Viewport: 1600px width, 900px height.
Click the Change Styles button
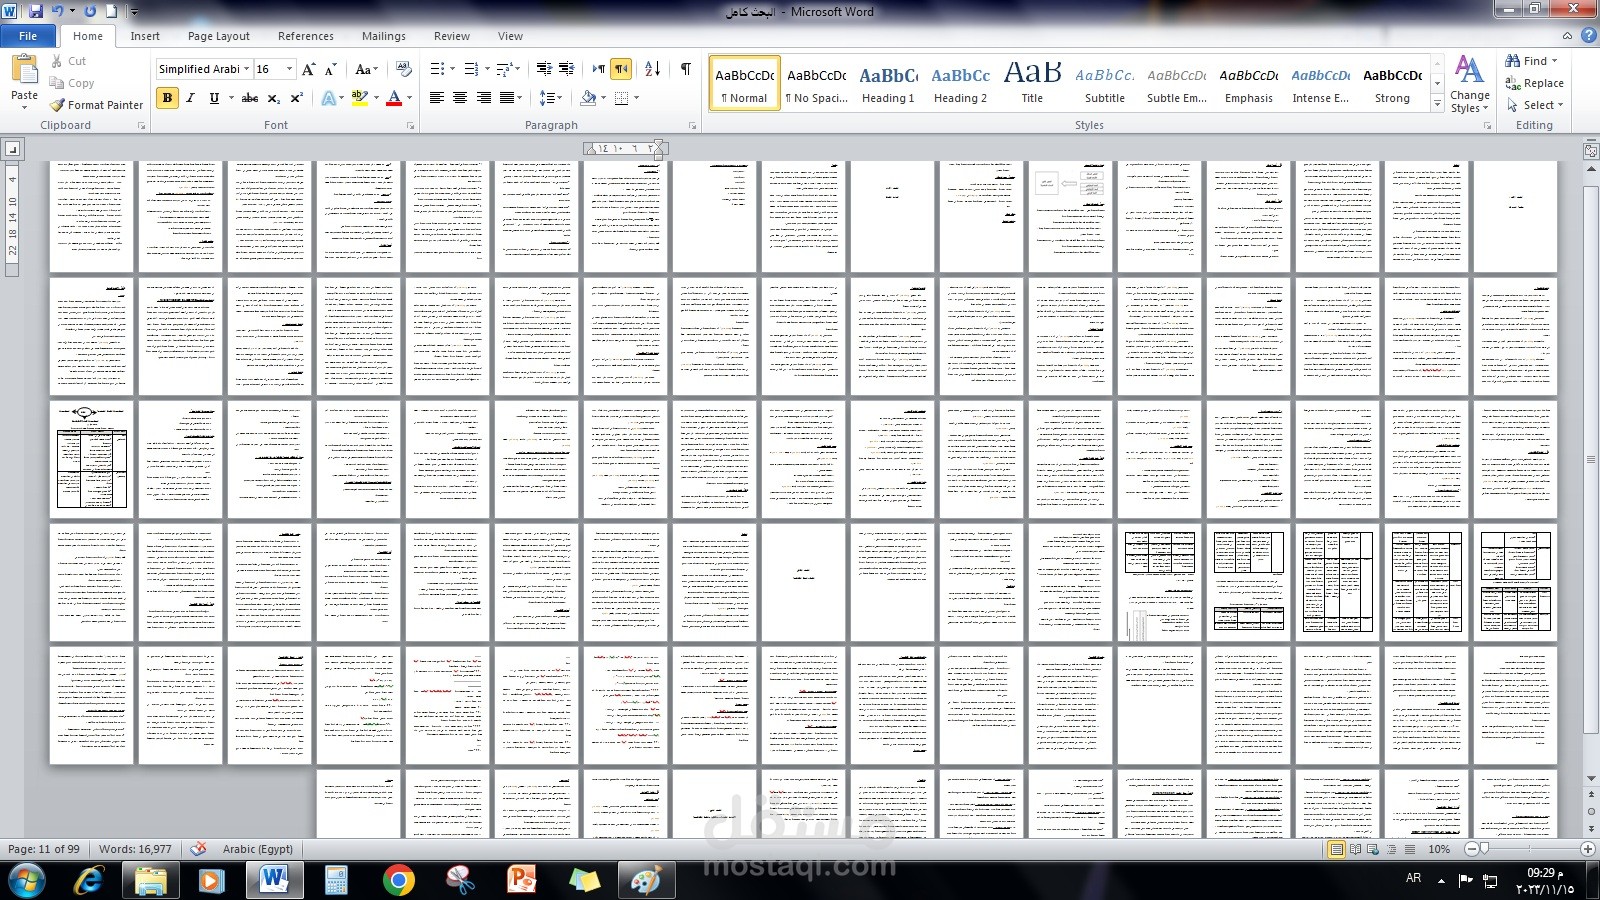(x=1469, y=85)
